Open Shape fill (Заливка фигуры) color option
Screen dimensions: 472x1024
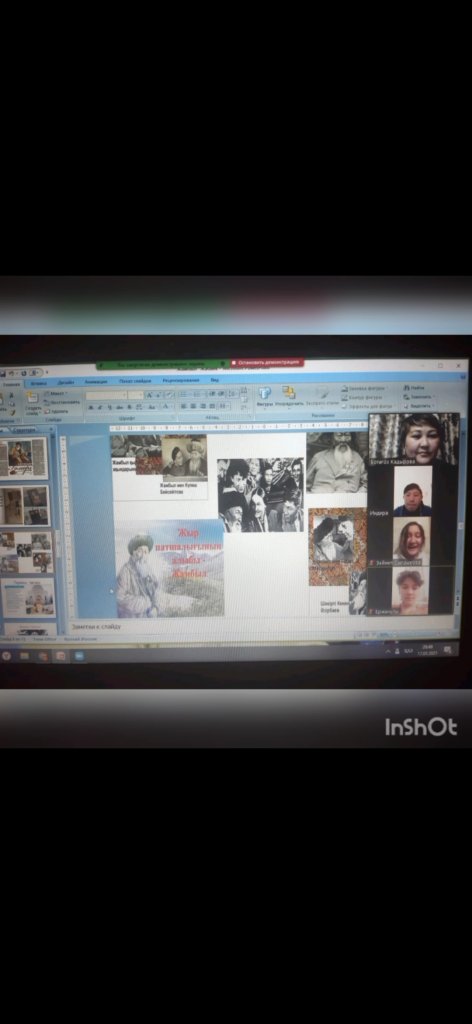363,388
